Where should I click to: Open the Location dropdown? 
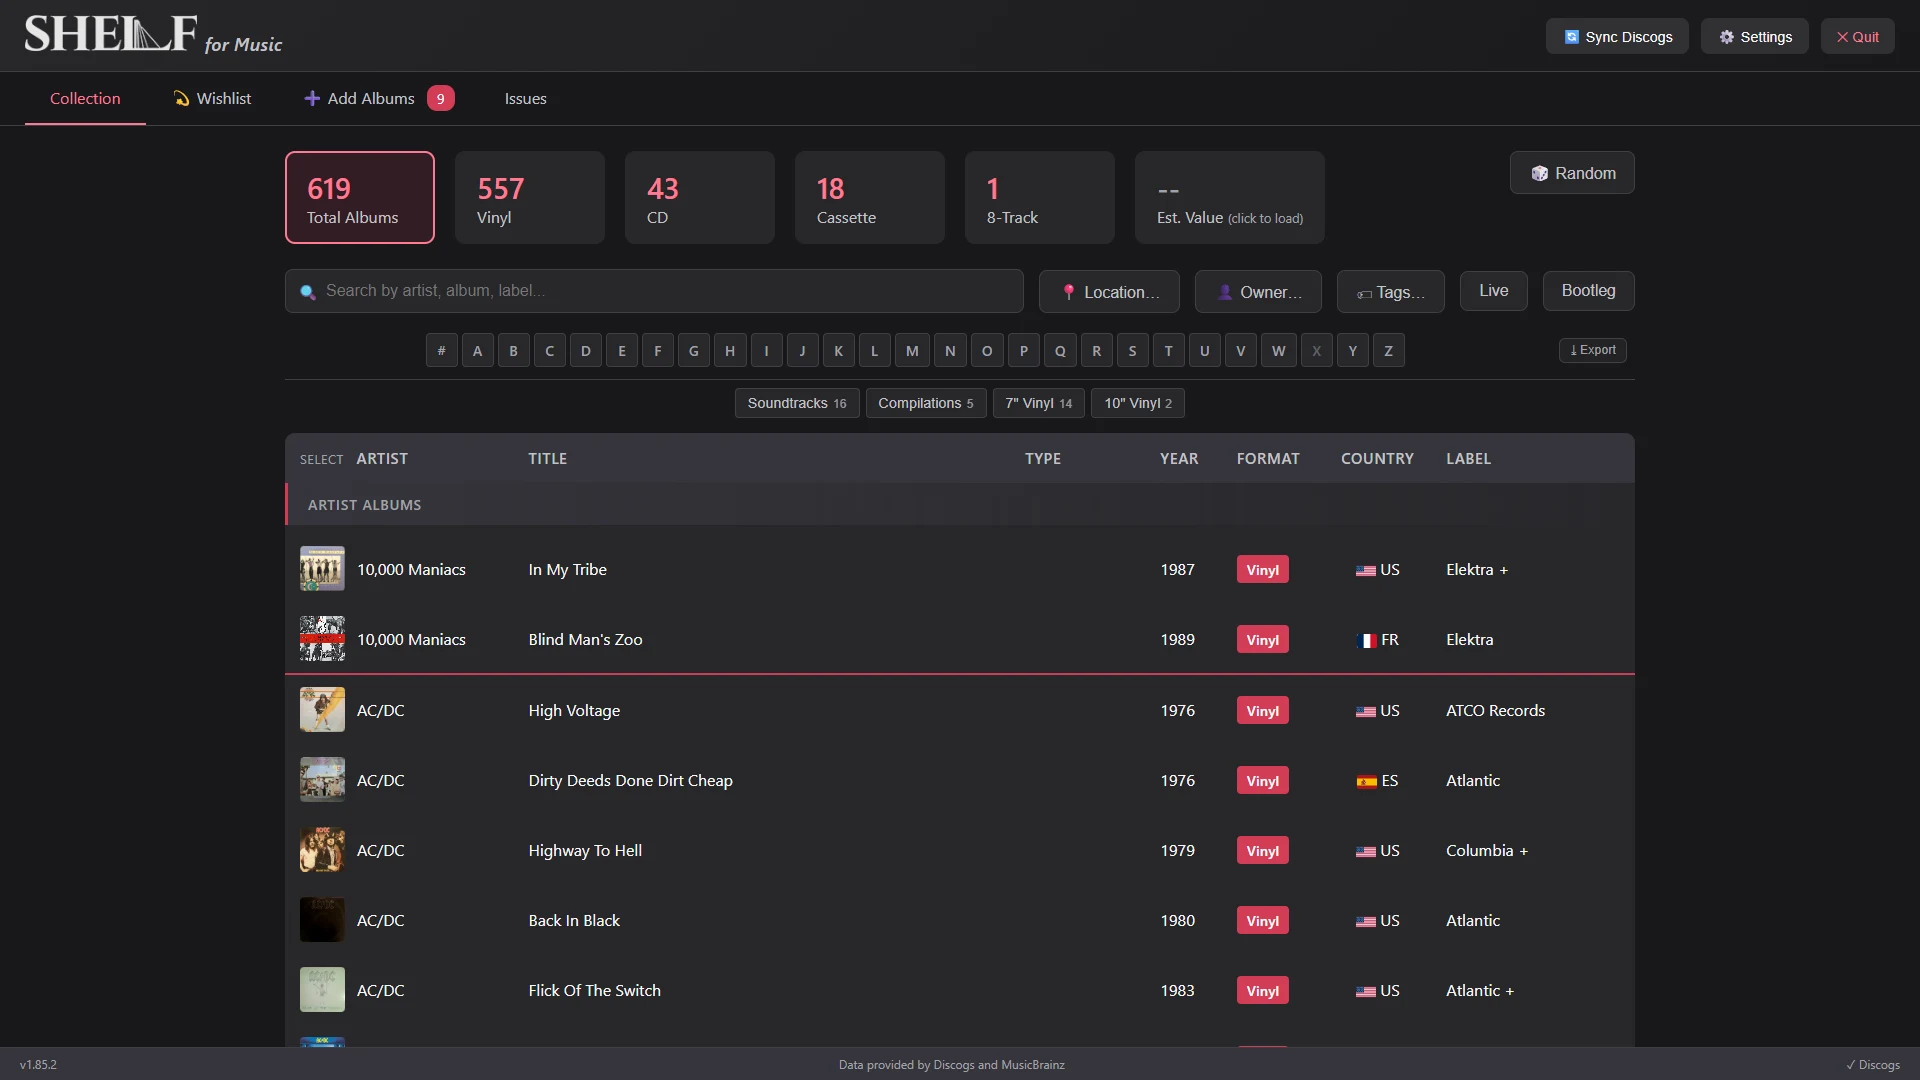coord(1109,292)
